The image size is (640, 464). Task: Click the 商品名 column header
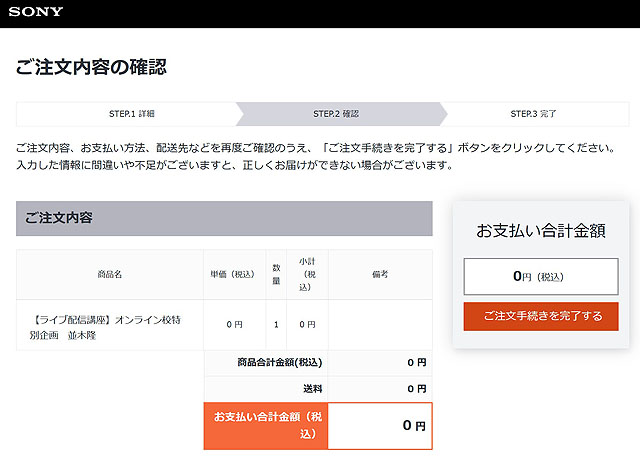109,274
